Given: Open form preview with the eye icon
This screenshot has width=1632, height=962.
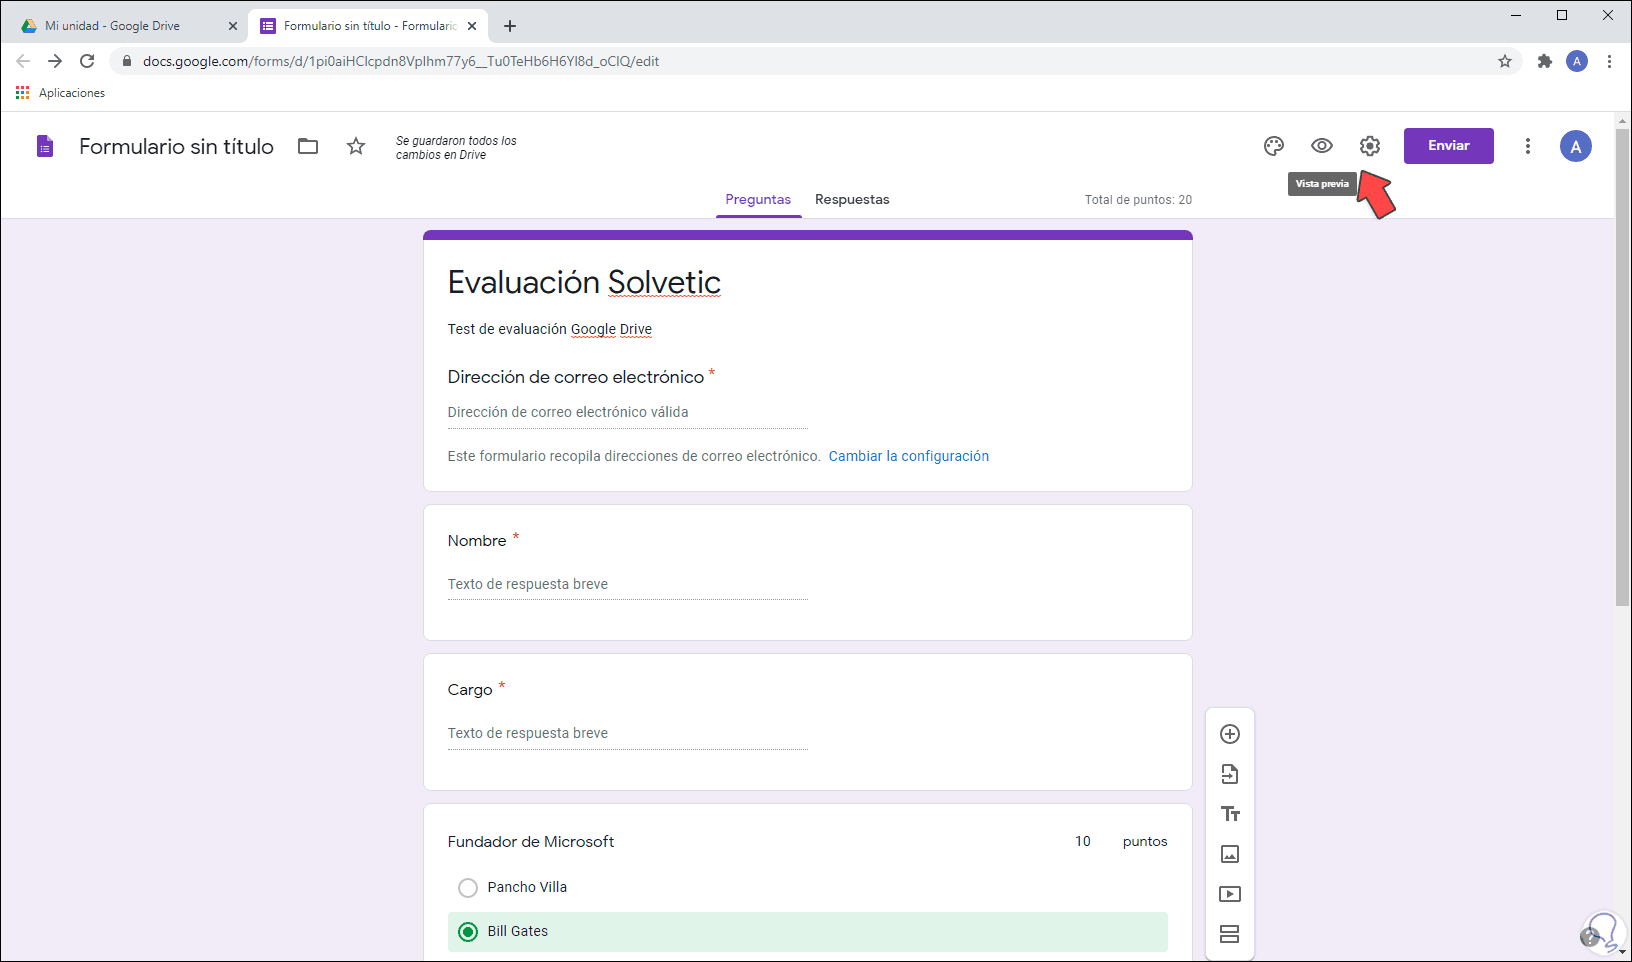Looking at the screenshot, I should [x=1322, y=146].
